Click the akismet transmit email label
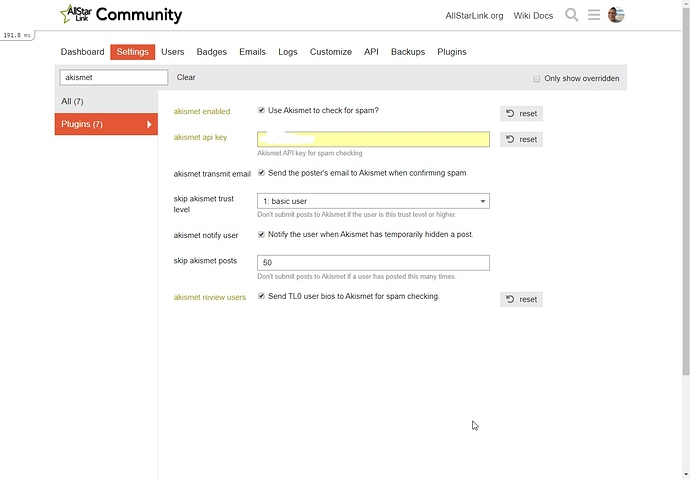This screenshot has height=479, width=690. tap(212, 174)
